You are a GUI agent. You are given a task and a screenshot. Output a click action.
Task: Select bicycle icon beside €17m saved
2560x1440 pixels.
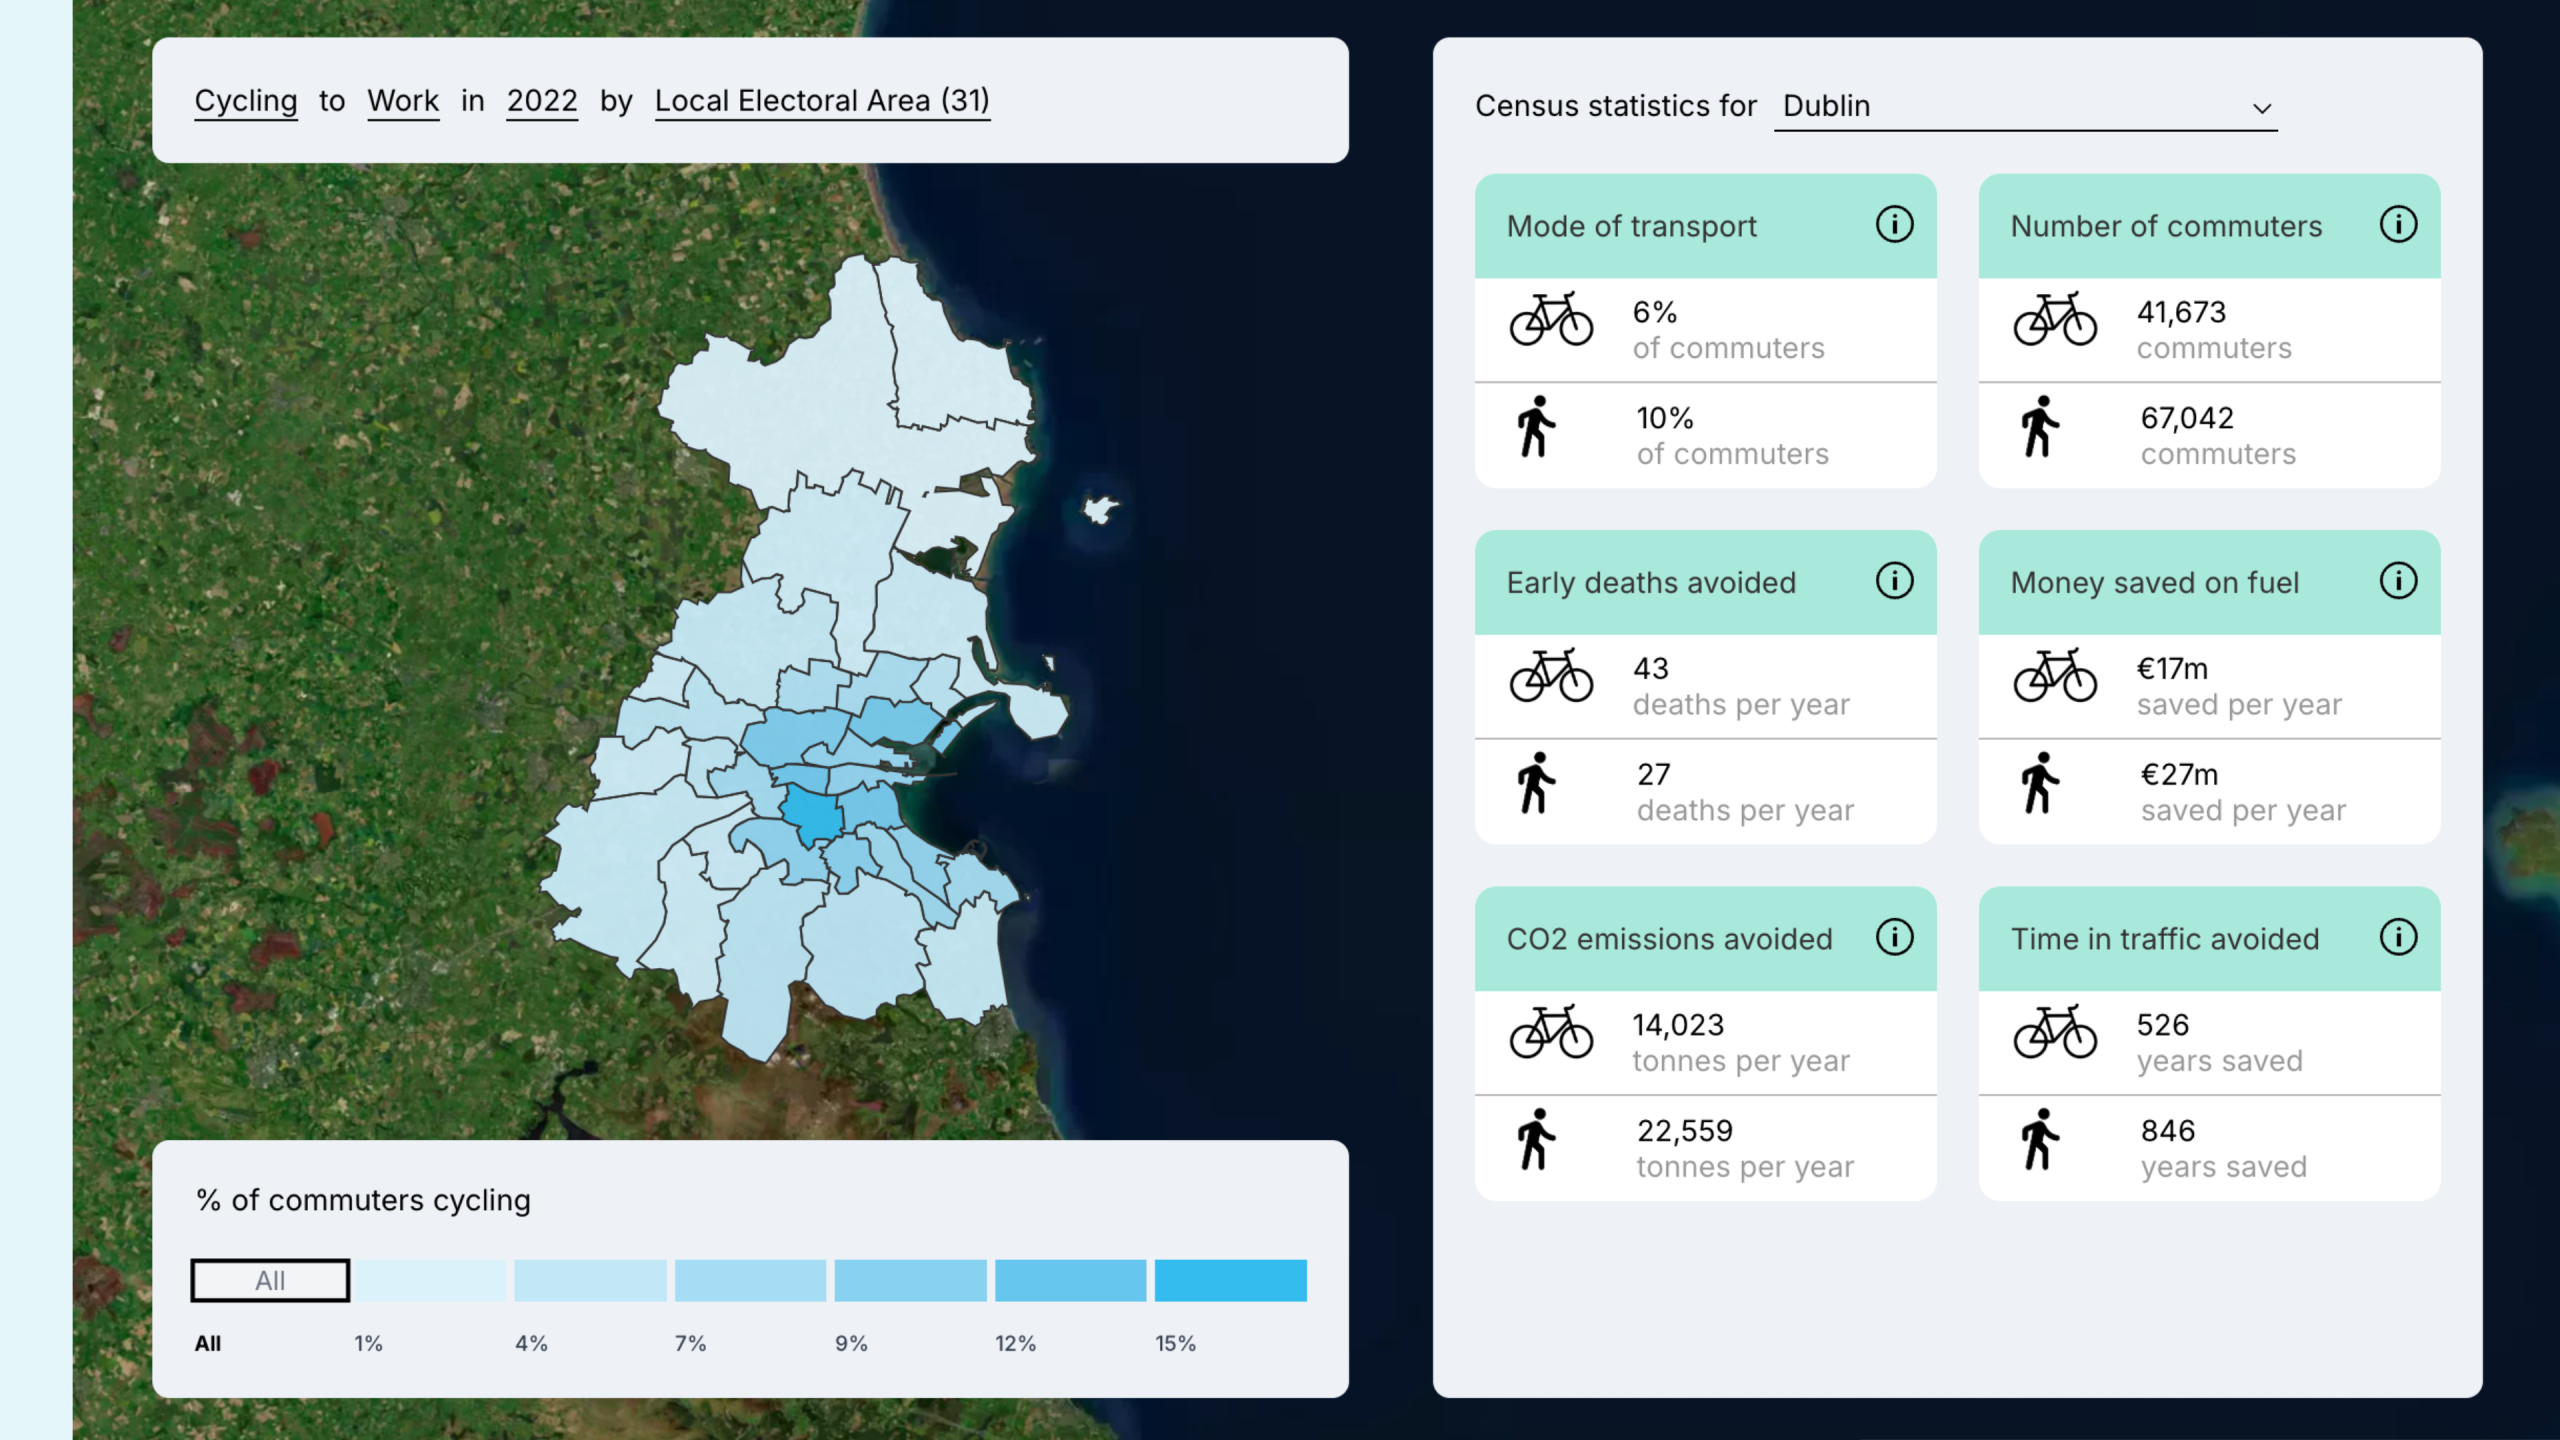point(2055,675)
